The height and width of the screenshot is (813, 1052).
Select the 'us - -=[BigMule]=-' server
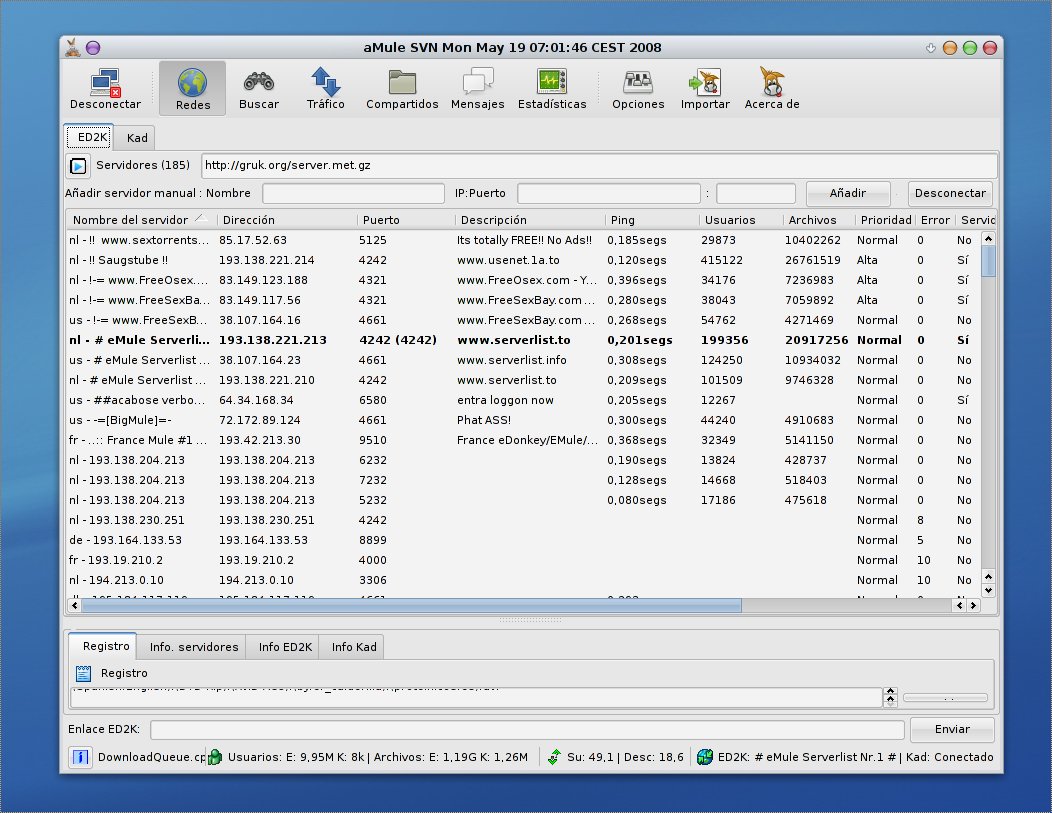(x=523, y=420)
